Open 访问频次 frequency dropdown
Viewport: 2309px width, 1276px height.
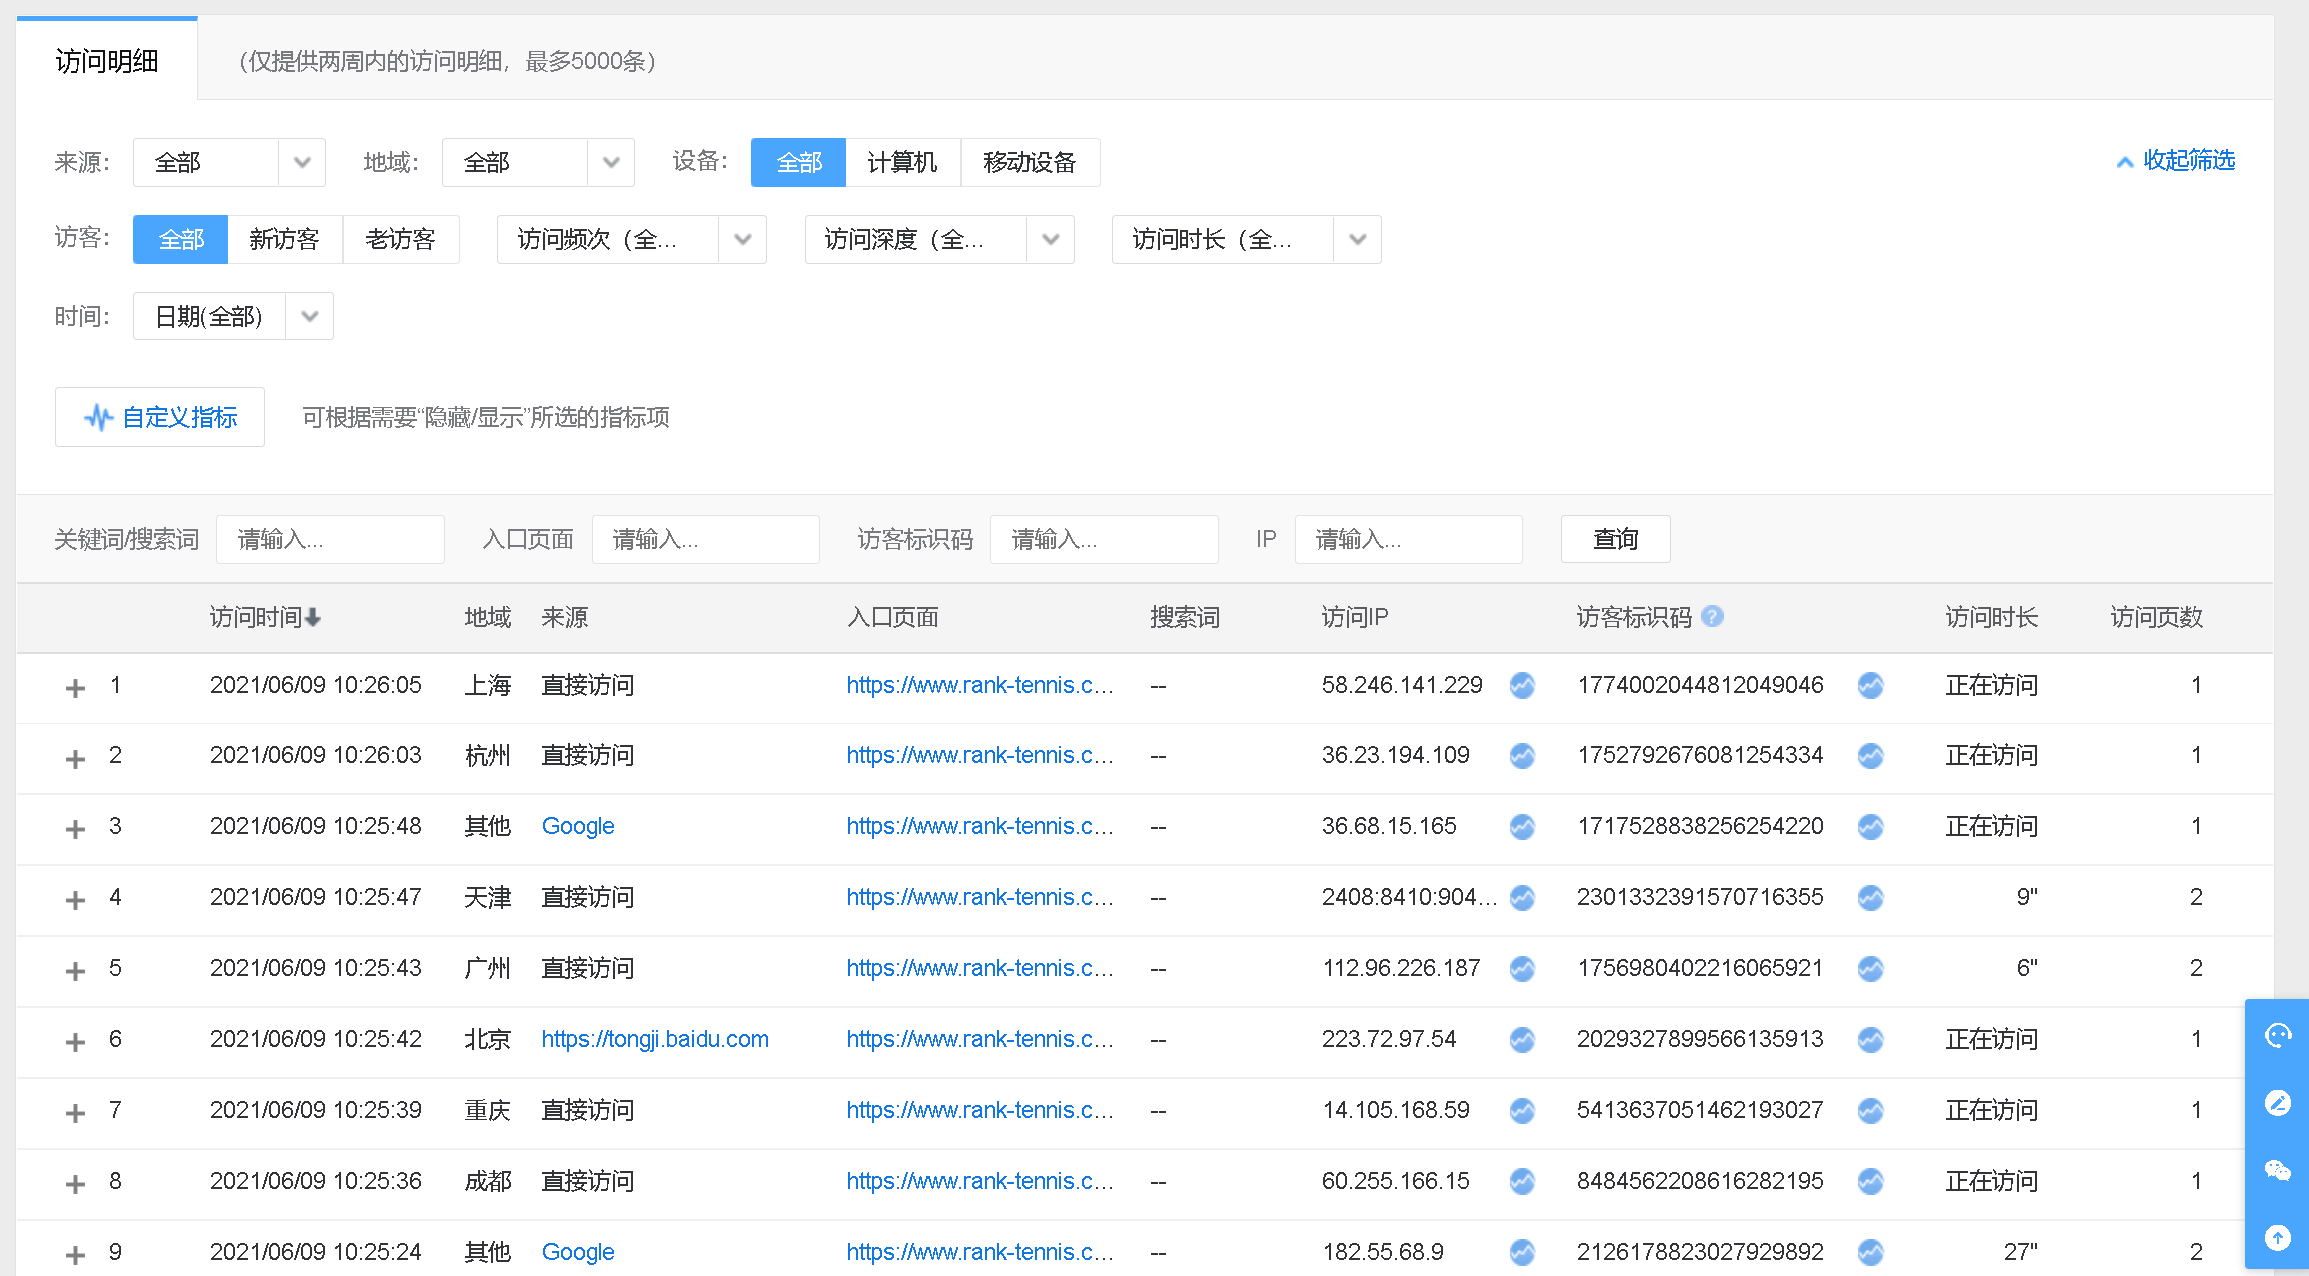(630, 239)
